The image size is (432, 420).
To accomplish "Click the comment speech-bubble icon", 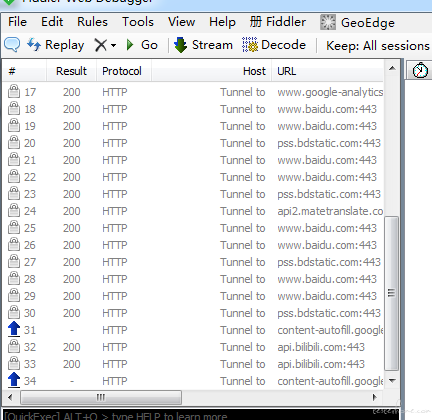I will coord(12,45).
